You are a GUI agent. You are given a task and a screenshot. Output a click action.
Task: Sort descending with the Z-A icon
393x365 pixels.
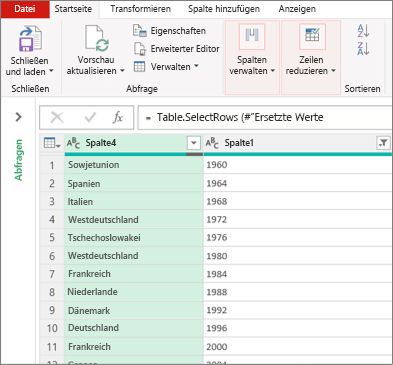[363, 49]
